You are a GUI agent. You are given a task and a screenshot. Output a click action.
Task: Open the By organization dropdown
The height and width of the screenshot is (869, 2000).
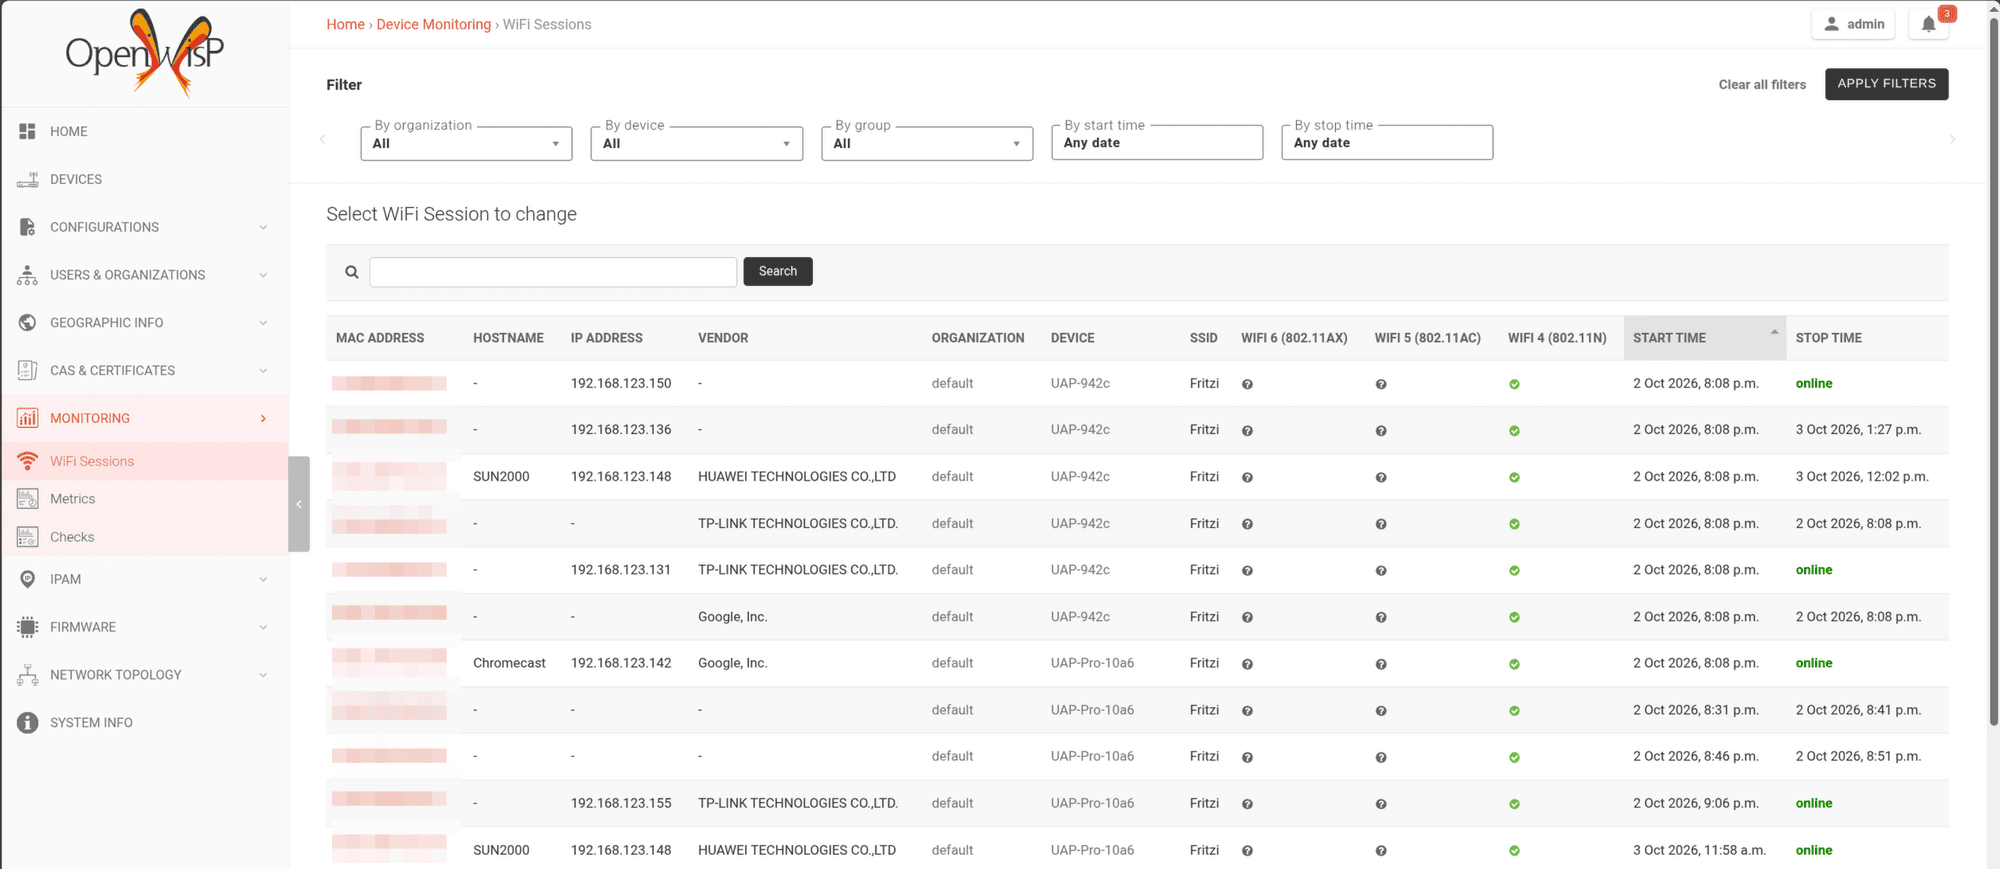[x=466, y=143]
